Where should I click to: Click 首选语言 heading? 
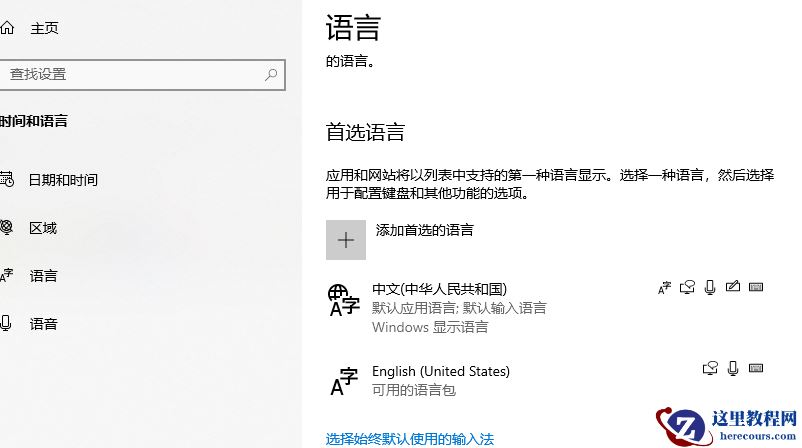pyautogui.click(x=365, y=132)
